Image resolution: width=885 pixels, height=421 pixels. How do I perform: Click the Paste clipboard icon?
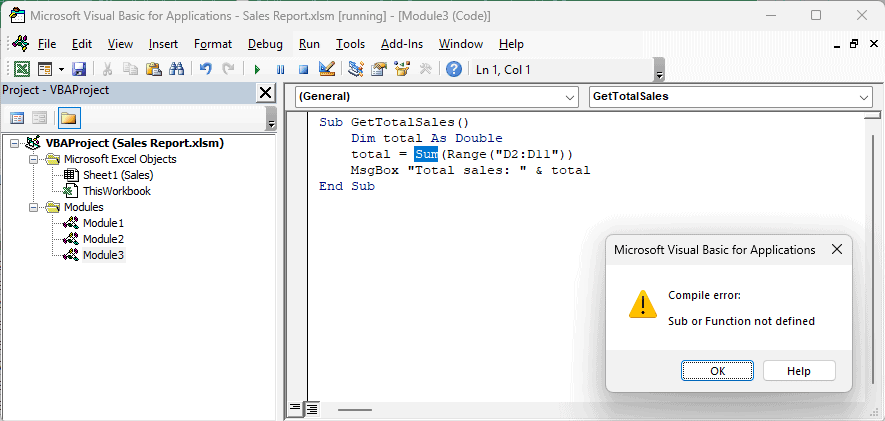[x=154, y=69]
